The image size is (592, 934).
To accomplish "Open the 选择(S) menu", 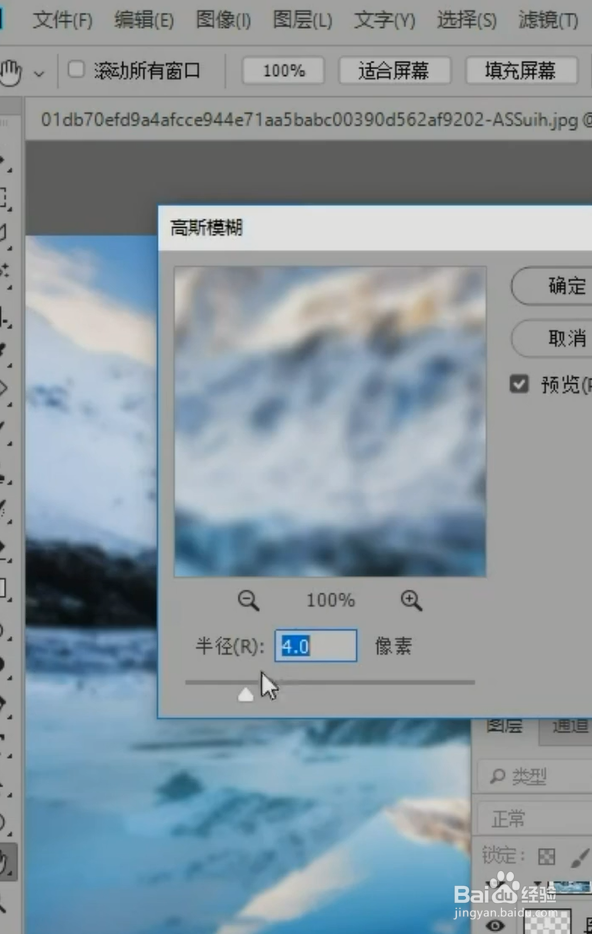I will (466, 20).
